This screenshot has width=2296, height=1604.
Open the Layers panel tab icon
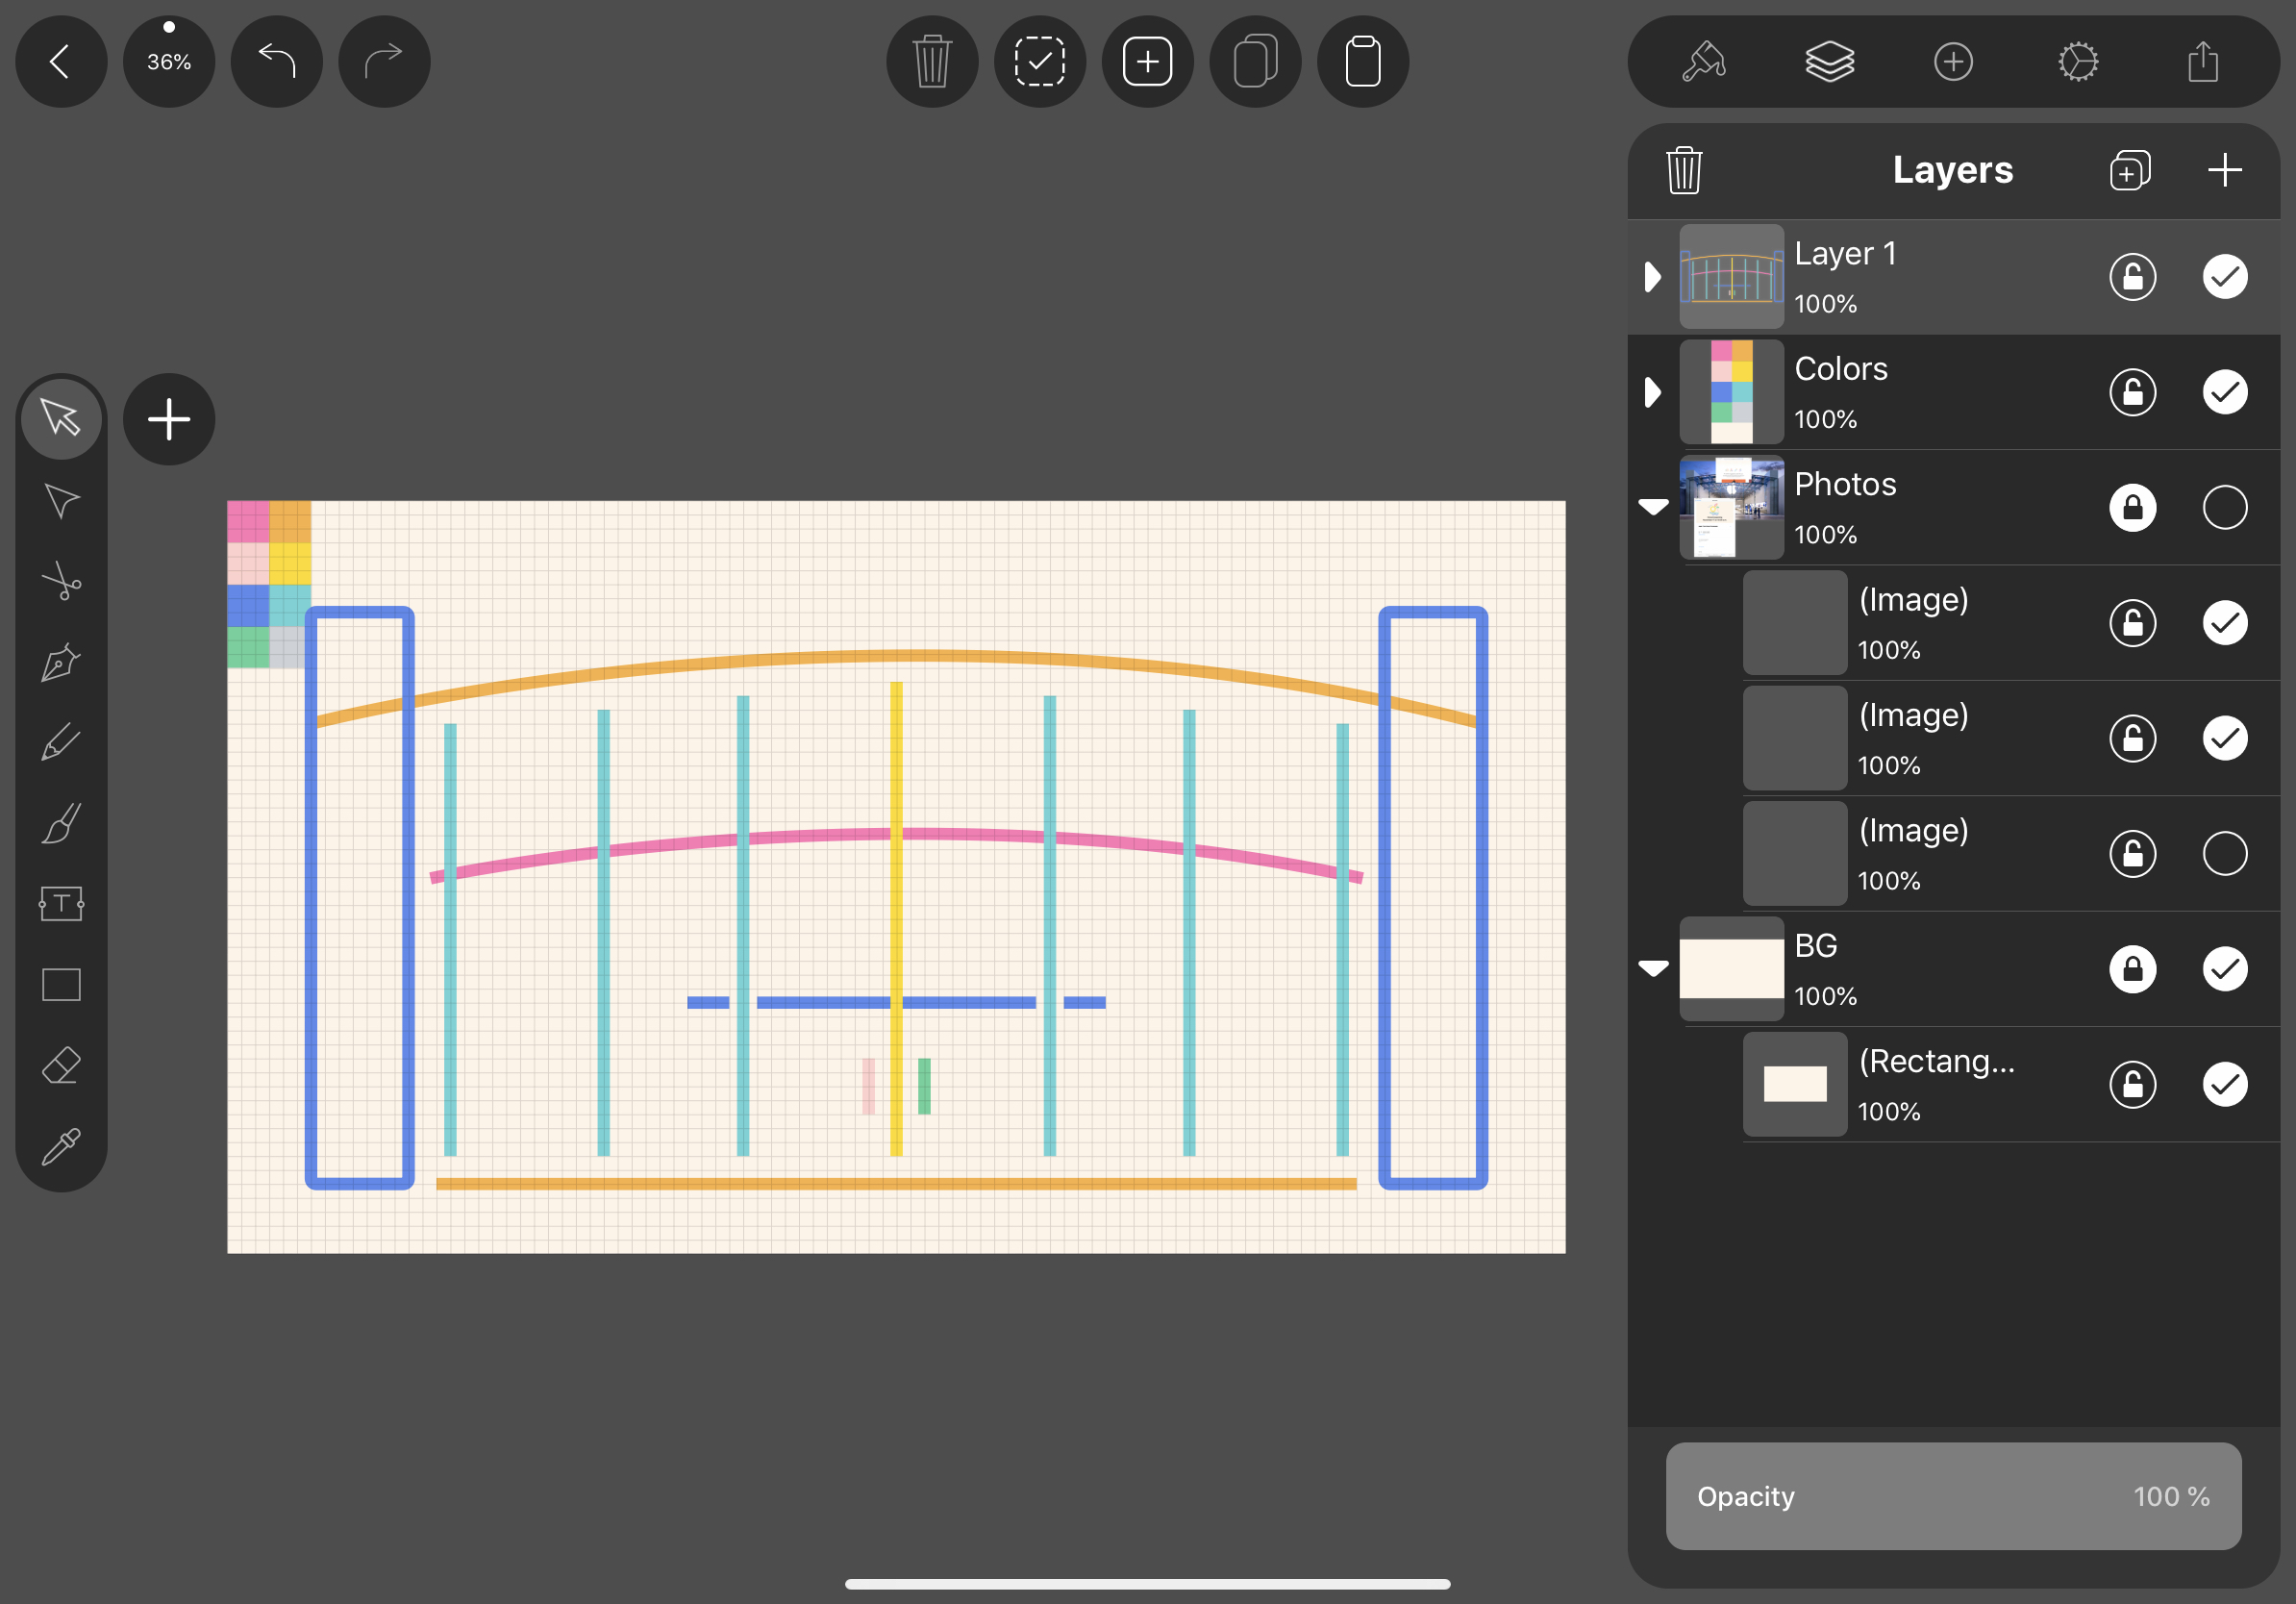coord(1829,62)
